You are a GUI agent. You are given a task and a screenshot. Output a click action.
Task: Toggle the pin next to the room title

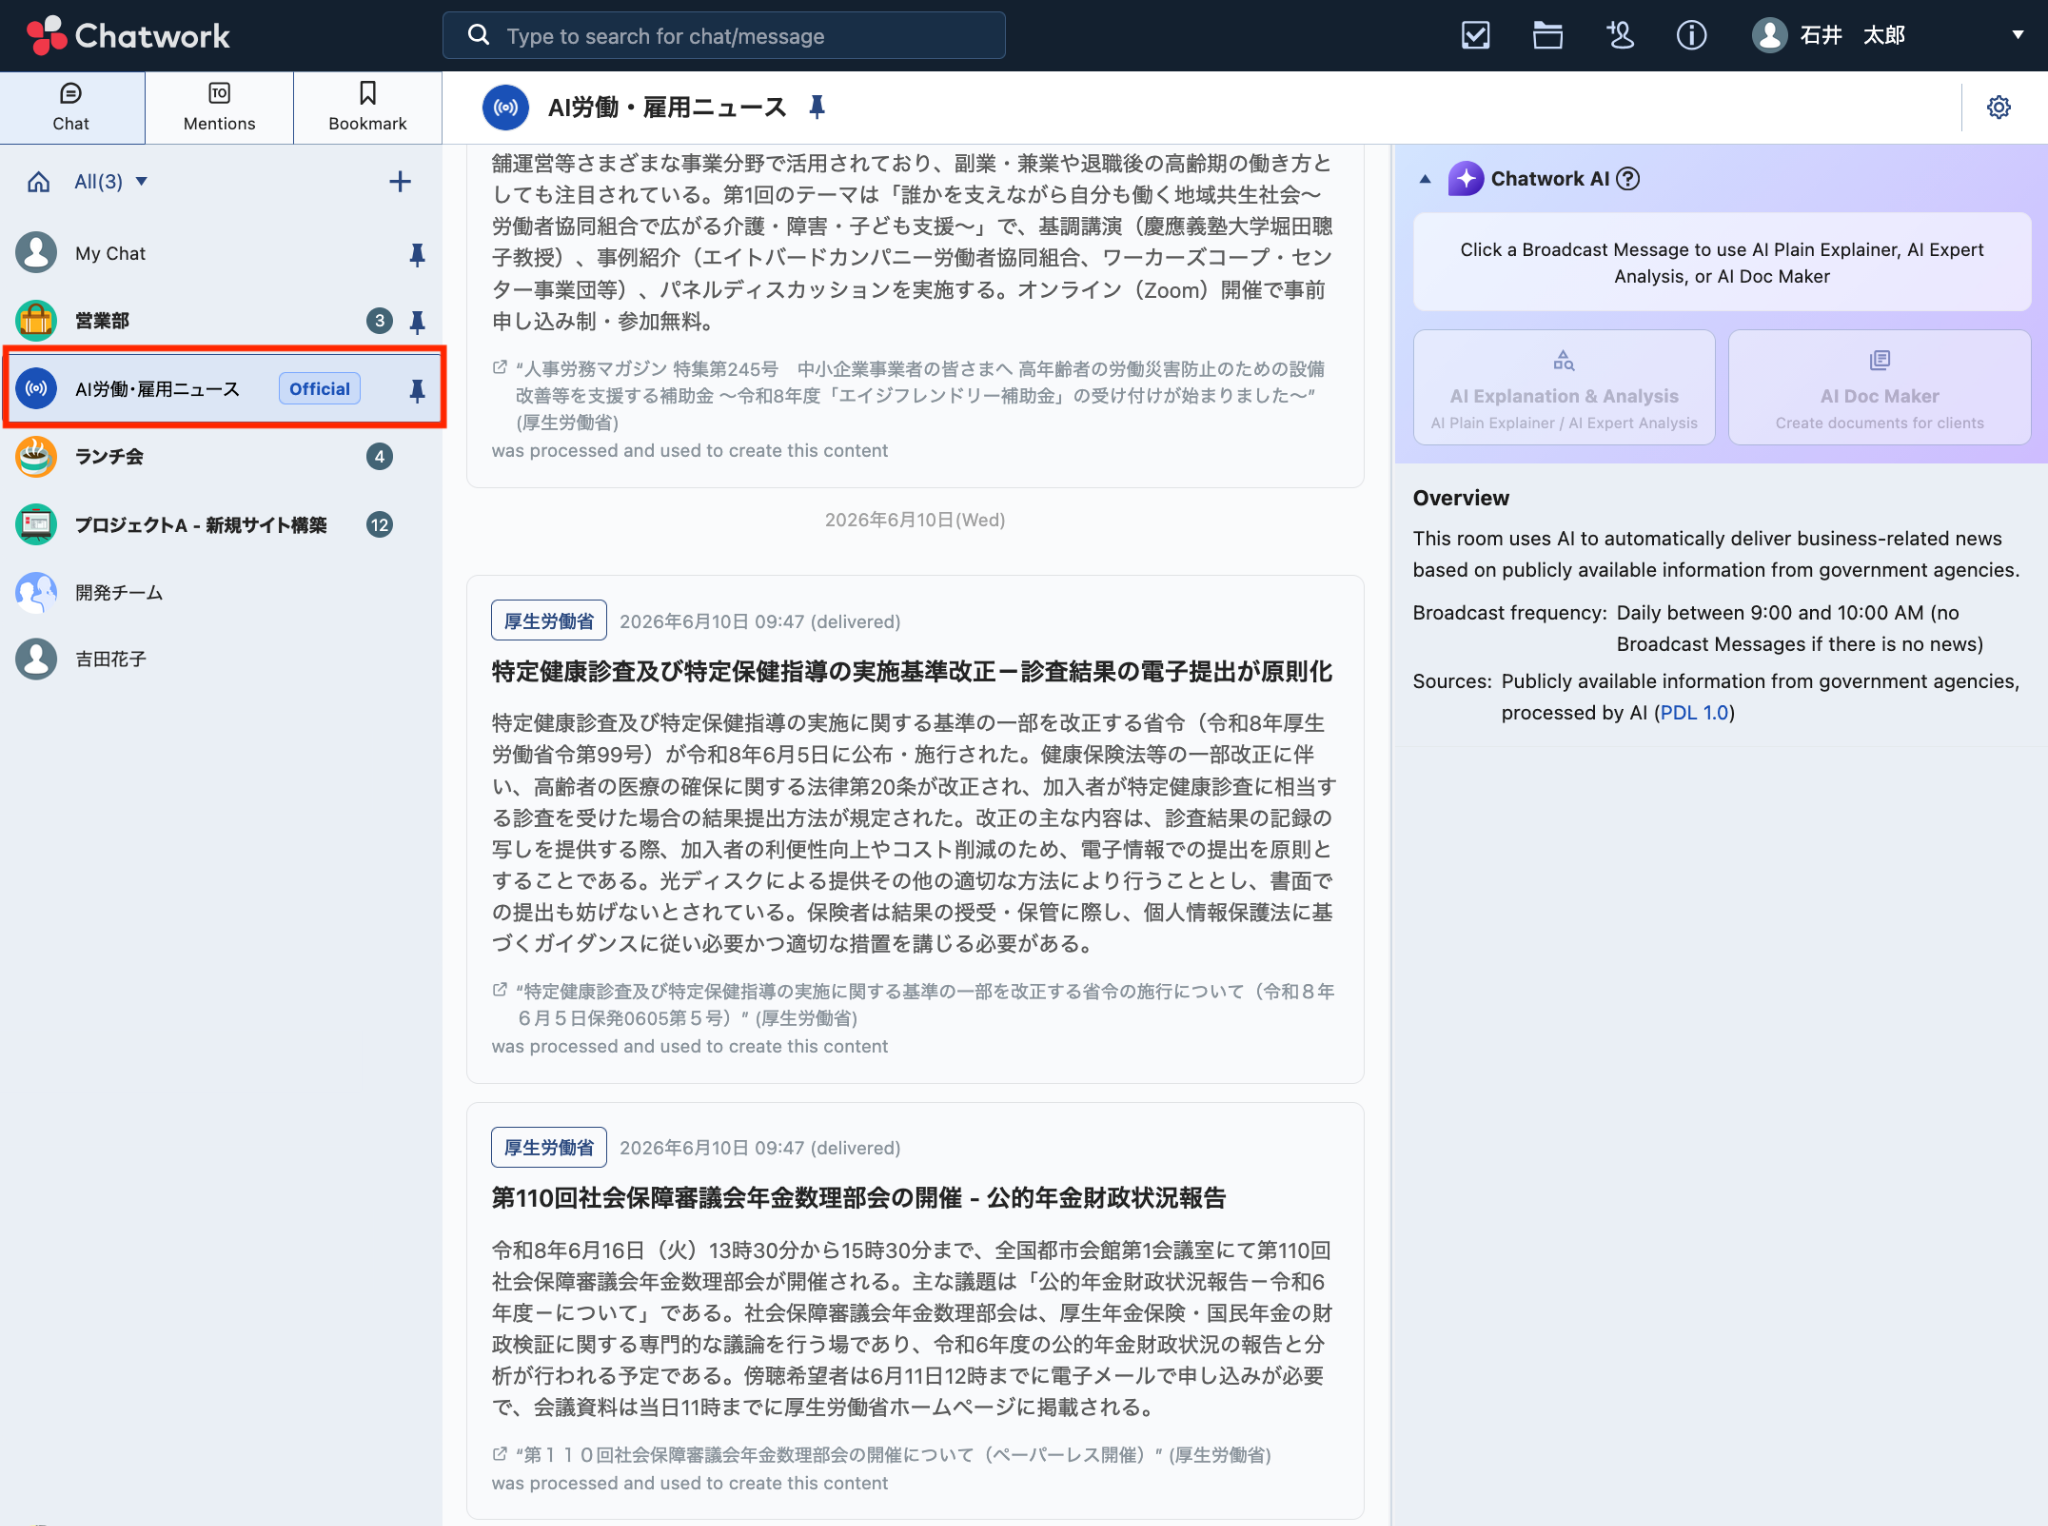(817, 107)
